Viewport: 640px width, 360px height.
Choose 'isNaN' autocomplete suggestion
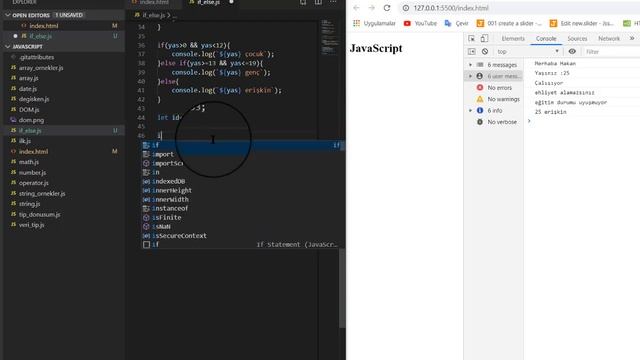pos(243,227)
